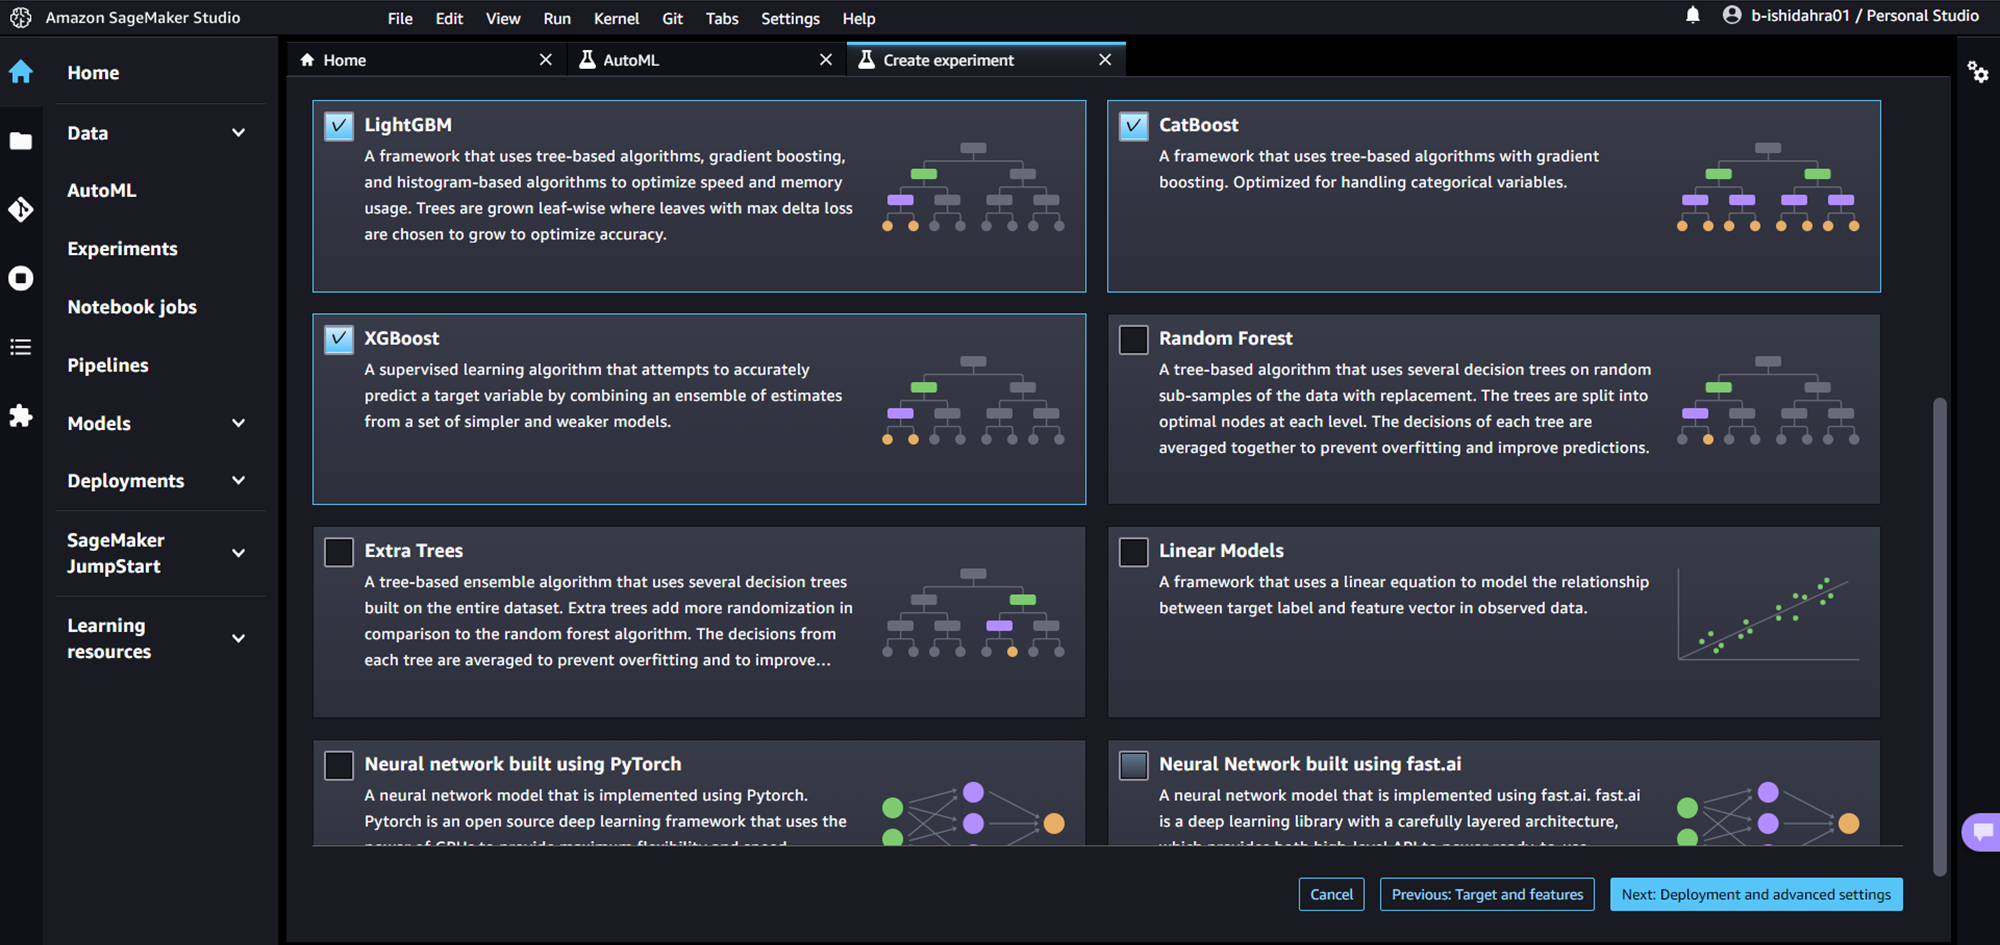Click the Home icon in left sidebar
Viewport: 2000px width, 945px height.
[21, 72]
